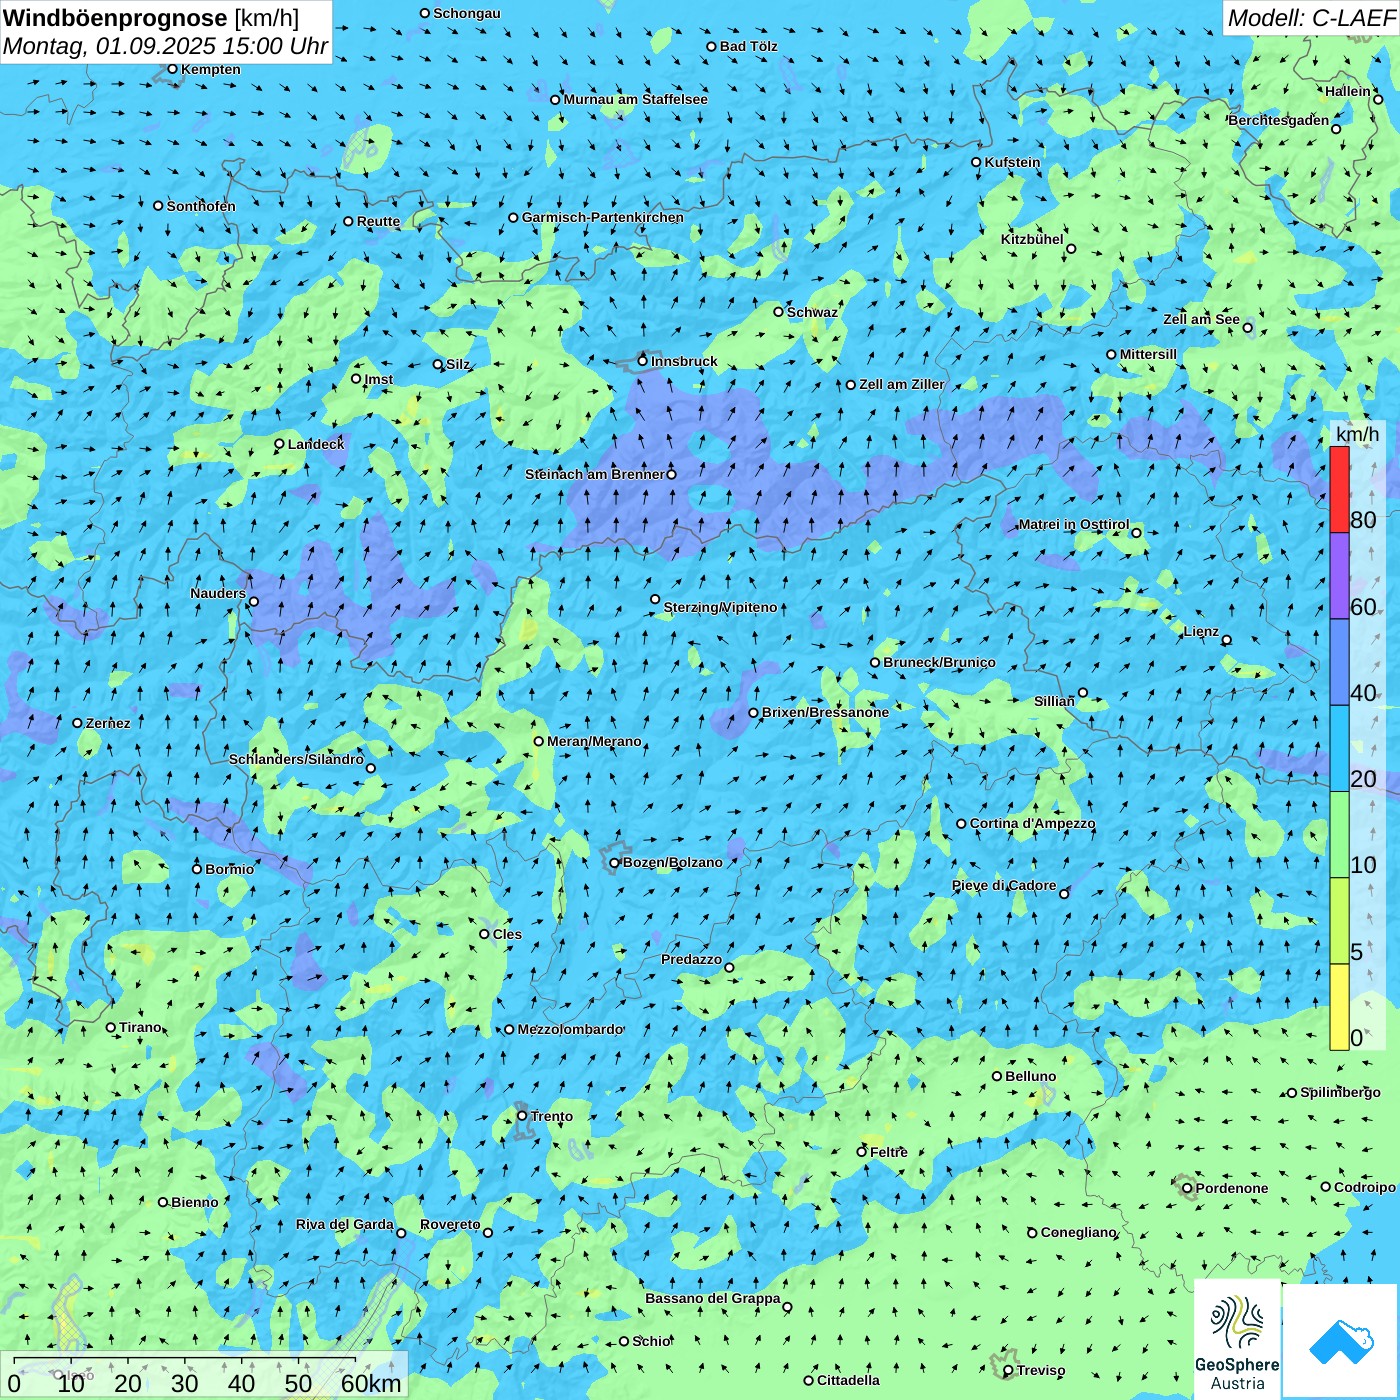
Task: Select the Tirano city label
Action: [140, 1027]
